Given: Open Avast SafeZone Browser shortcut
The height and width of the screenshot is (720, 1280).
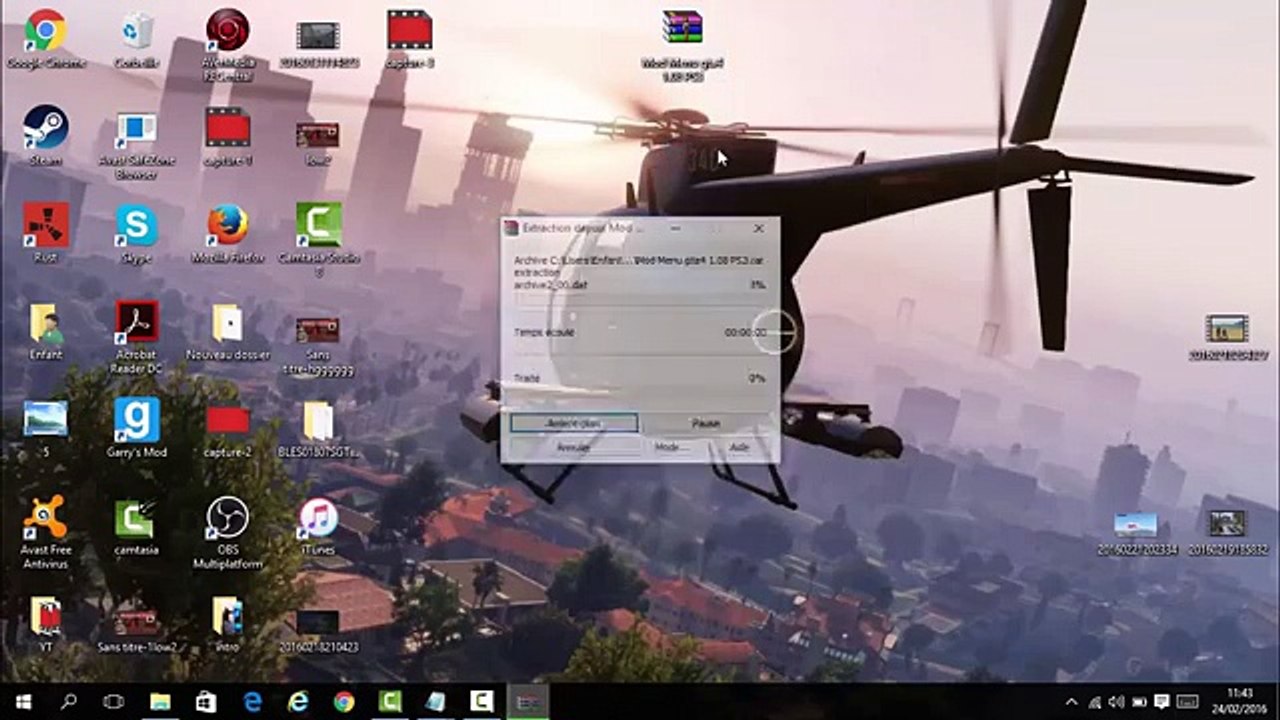Looking at the screenshot, I should click(x=136, y=145).
